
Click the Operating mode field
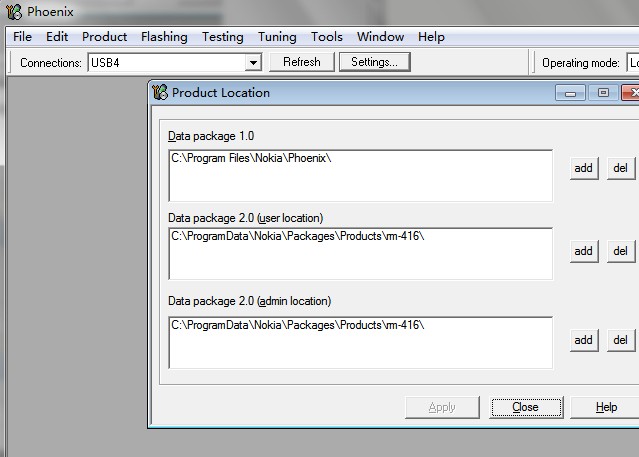pos(632,63)
